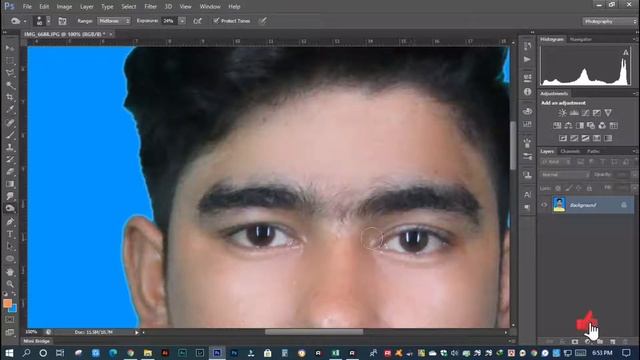Add a Levels adjustment
This screenshot has width=640, height=360.
pos(574,113)
